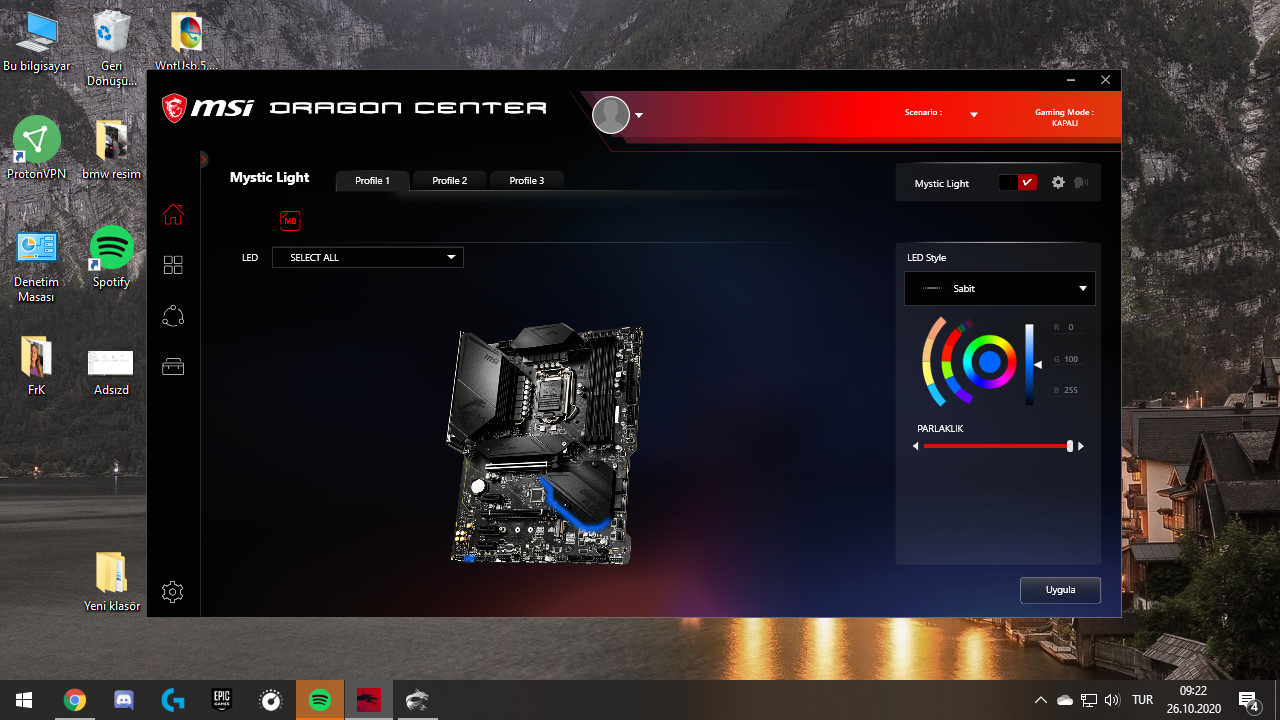Select the light blue swatch in the outer arc

936,396
